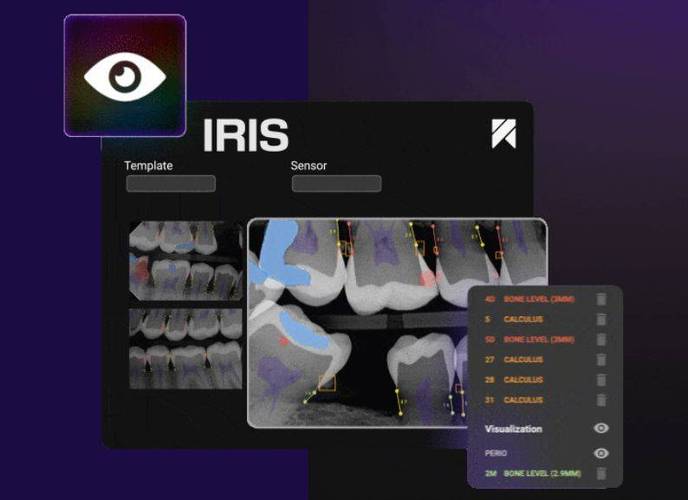This screenshot has height=500, width=688.
Task: Delete the 28 Calculus finding
Action: 601,380
